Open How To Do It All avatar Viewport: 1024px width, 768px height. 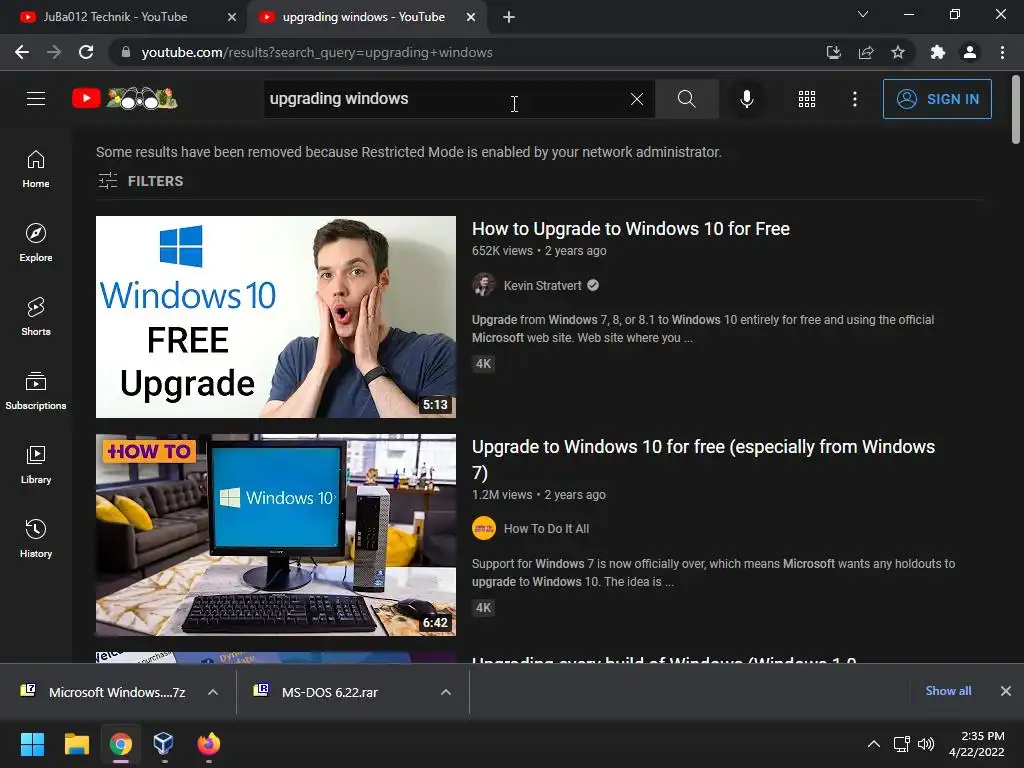pyautogui.click(x=484, y=528)
